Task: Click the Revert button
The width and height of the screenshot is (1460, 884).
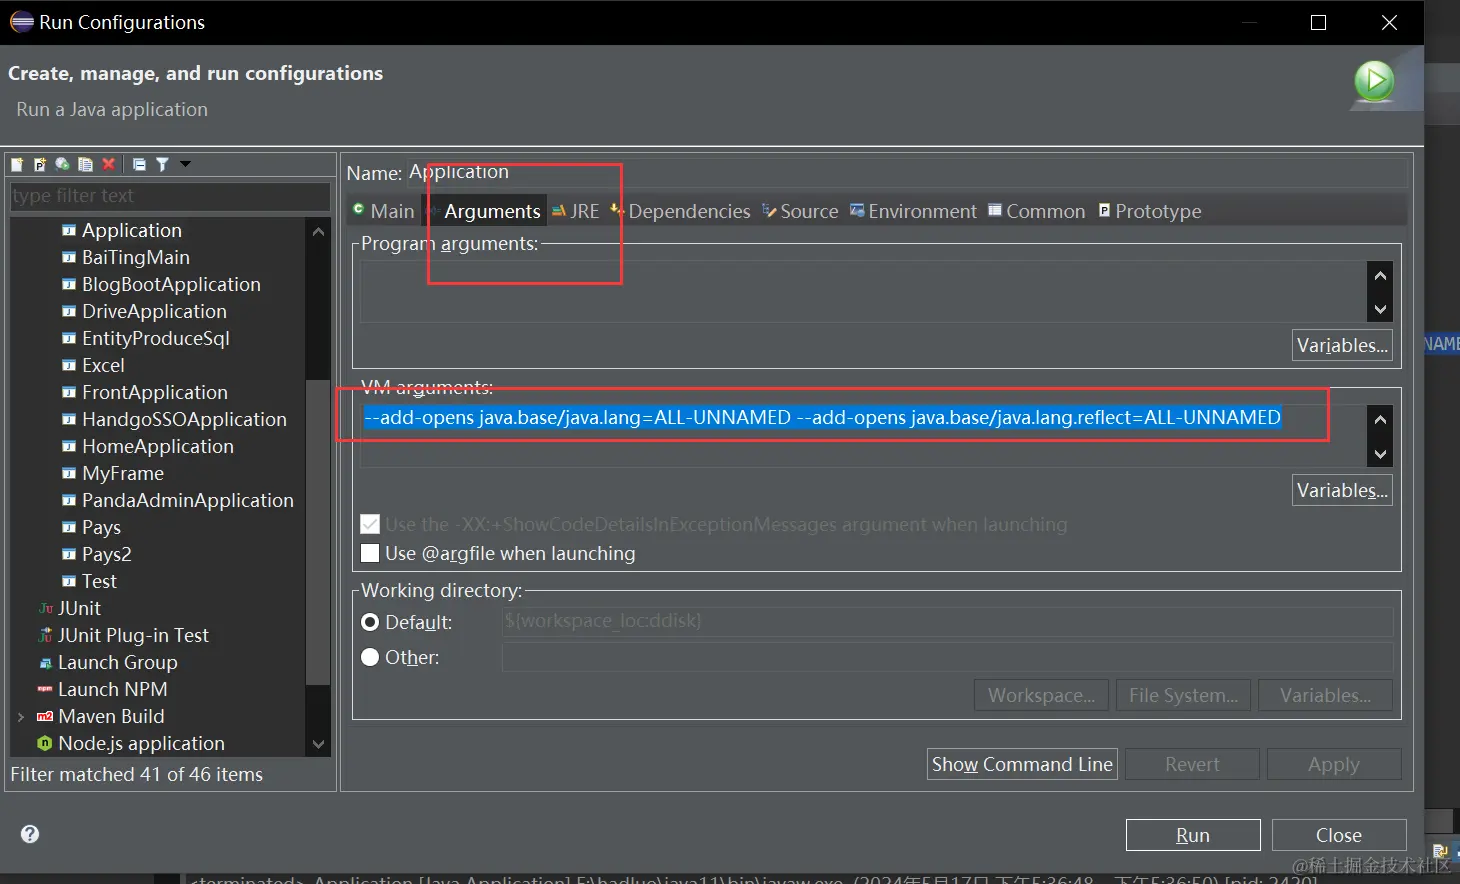Action: click(x=1192, y=764)
